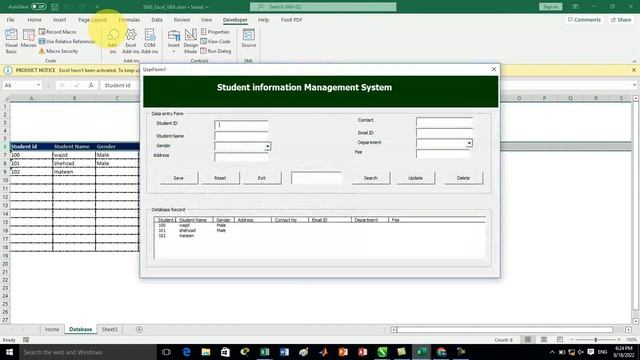Image resolution: width=640 pixels, height=360 pixels.
Task: Open the Gender combo box dropdown
Action: (x=267, y=146)
